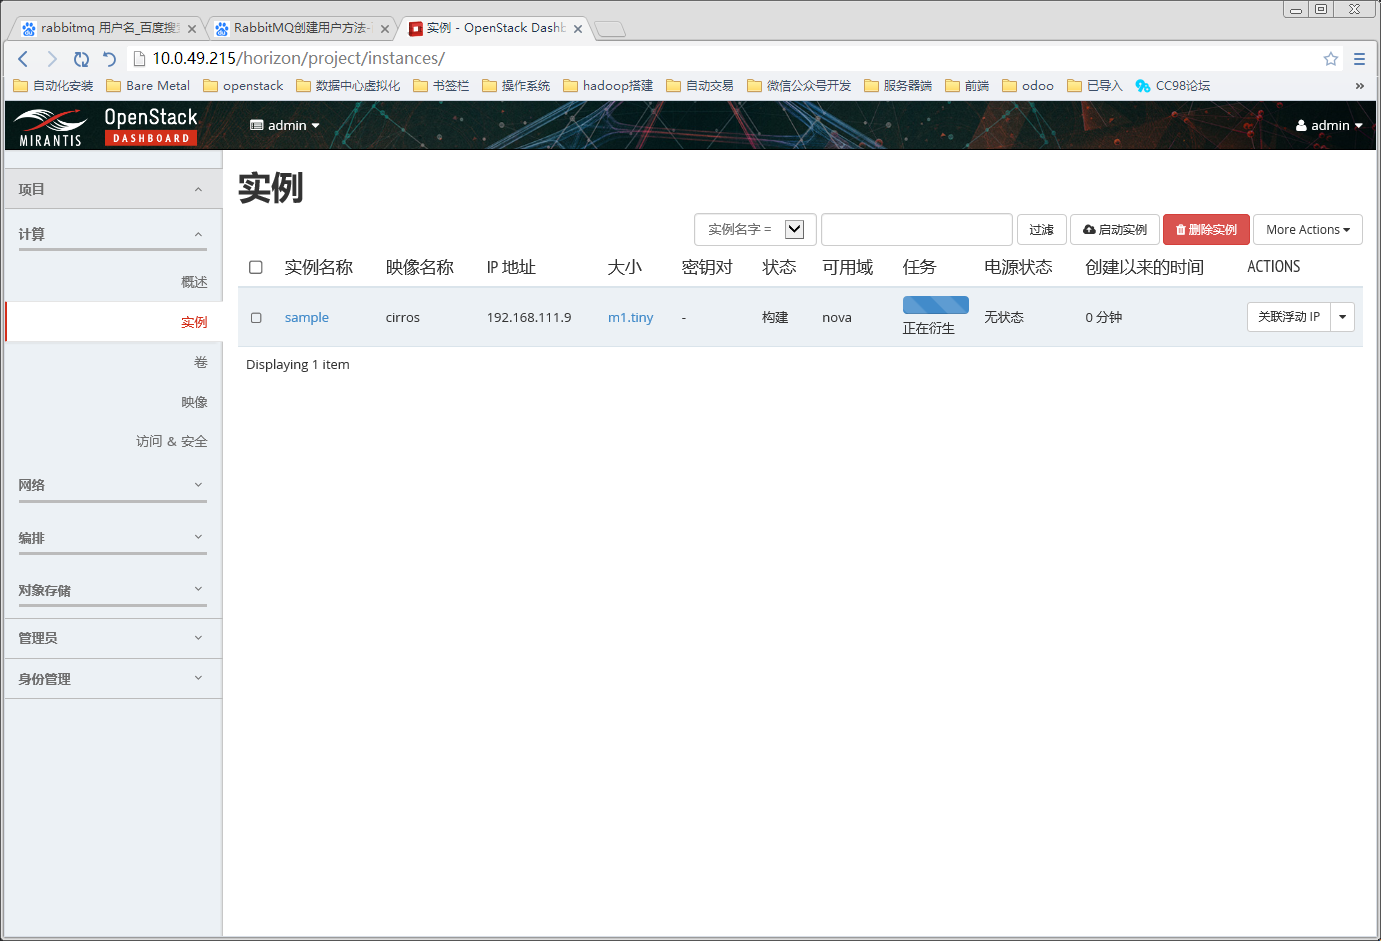Click inside the instance filter input field
This screenshot has height=941, width=1381.
(x=915, y=229)
